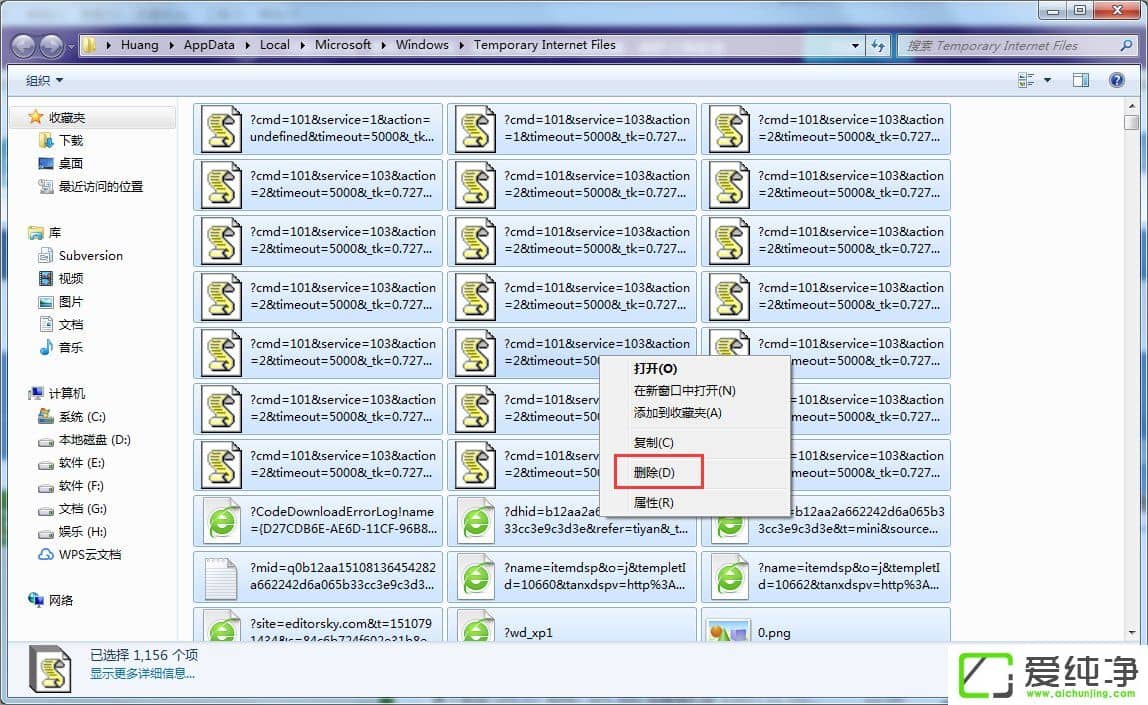Open the 下载 folder in favorites
The image size is (1148, 705).
[x=71, y=140]
